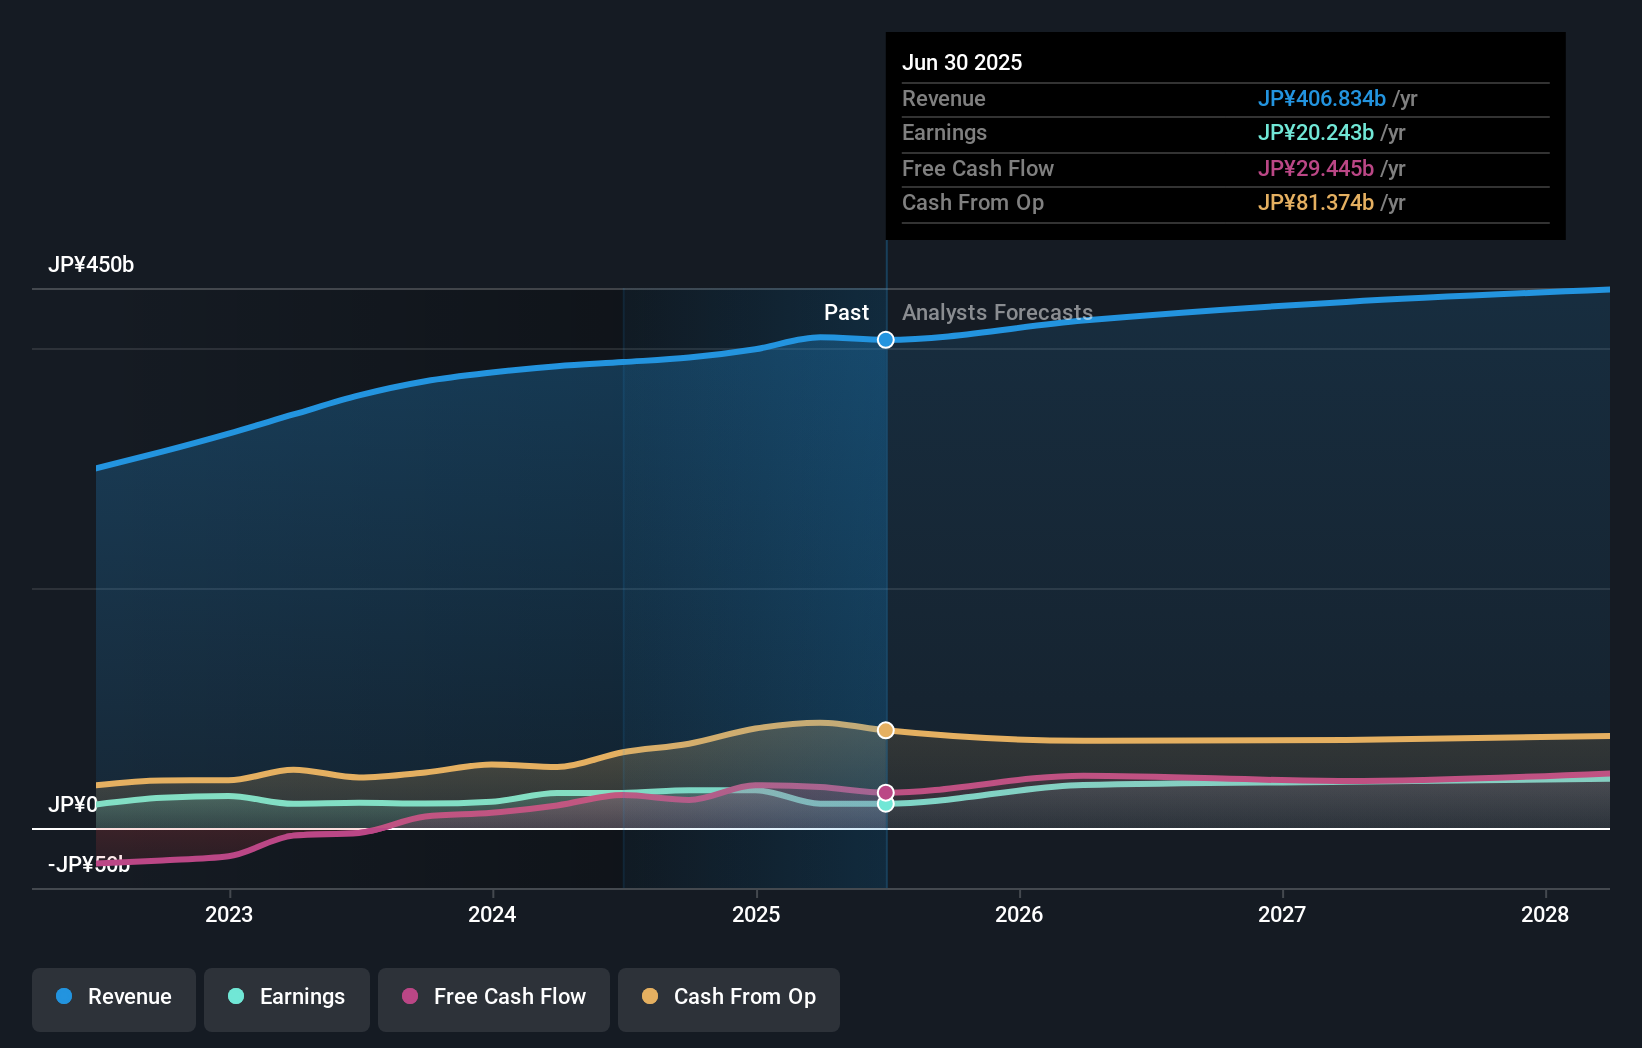
Task: Select the Earnings marker at Jun 30 2025
Action: pyautogui.click(x=885, y=804)
